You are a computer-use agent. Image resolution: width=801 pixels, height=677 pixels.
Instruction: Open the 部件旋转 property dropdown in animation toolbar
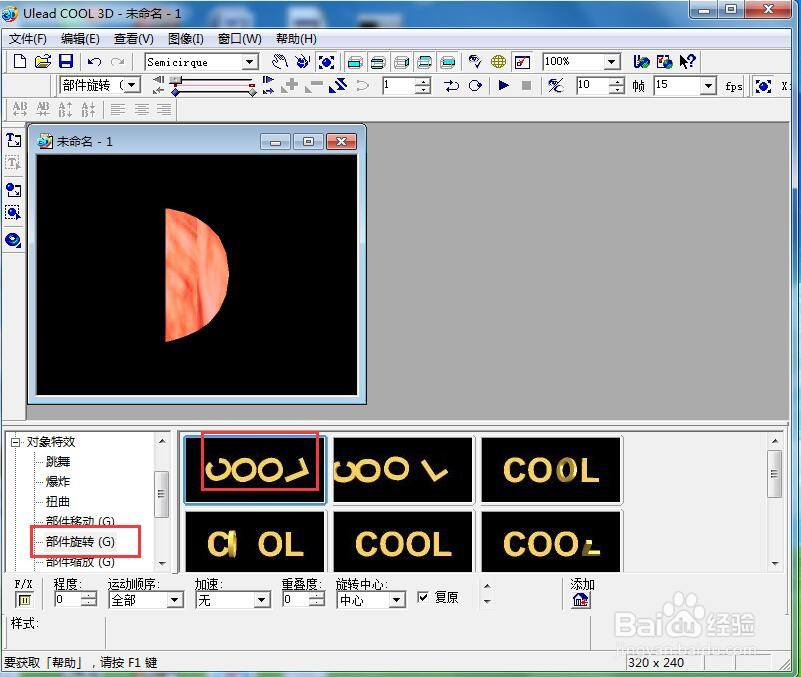(132, 85)
